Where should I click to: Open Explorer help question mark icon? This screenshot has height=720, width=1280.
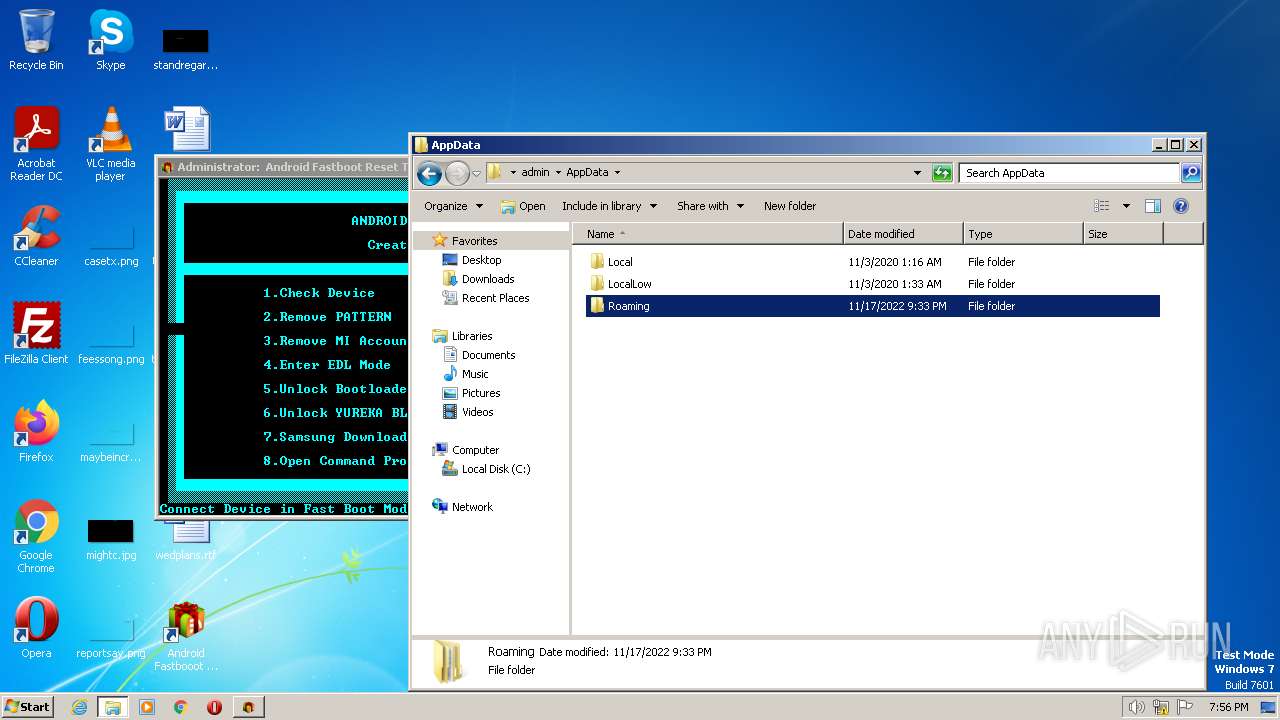pos(1181,206)
